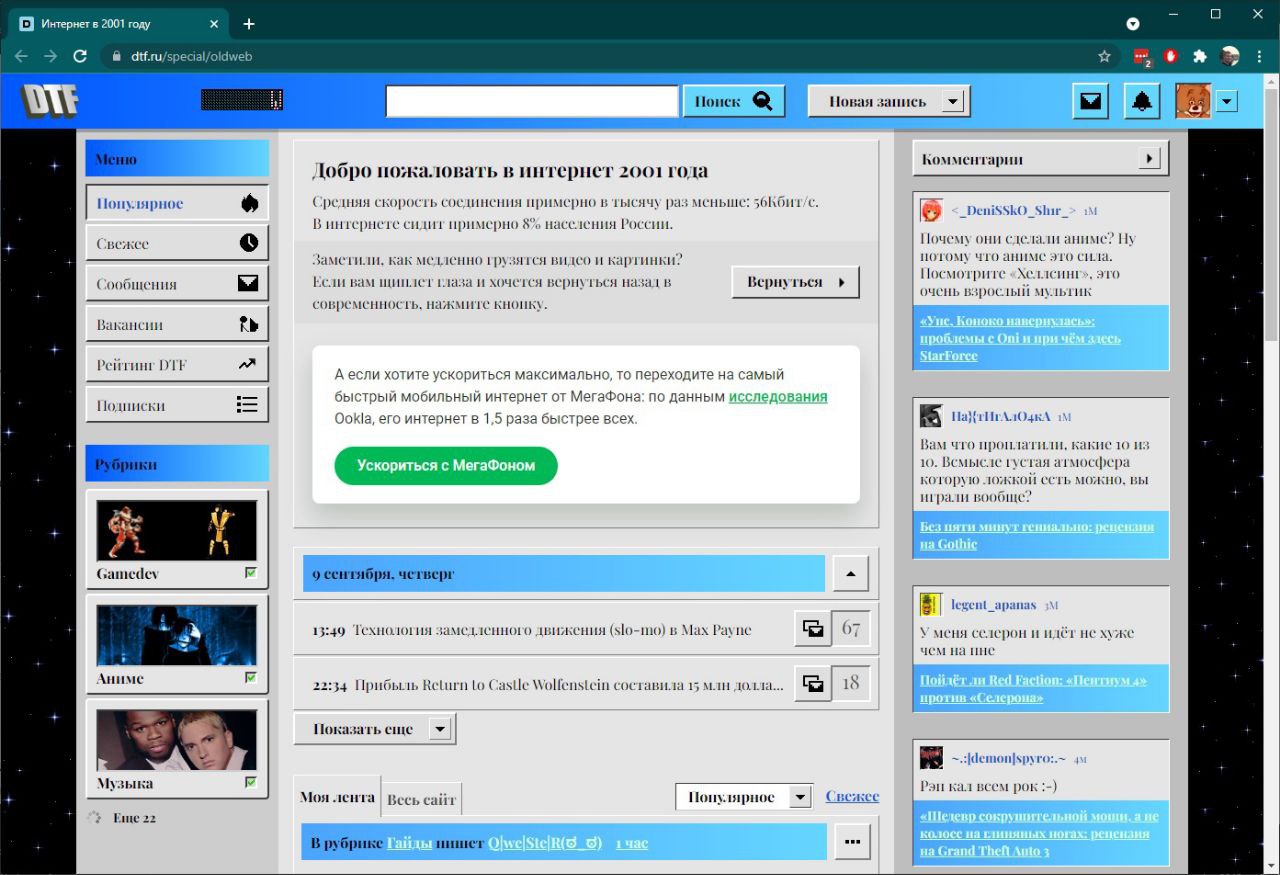Expand the Комментарии panel arrow
1280x875 pixels.
(x=1150, y=158)
